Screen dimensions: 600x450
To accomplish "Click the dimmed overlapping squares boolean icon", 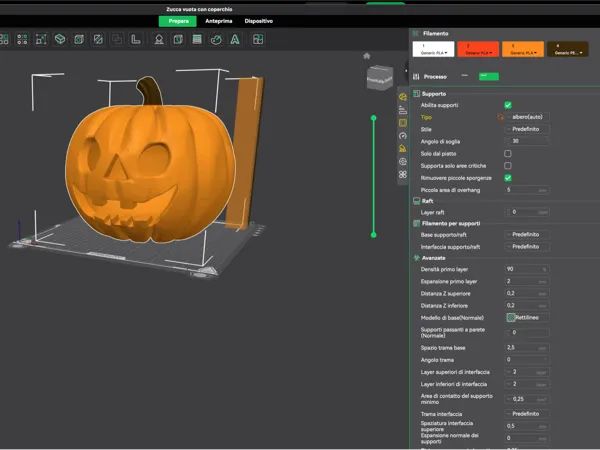I will tap(117, 39).
